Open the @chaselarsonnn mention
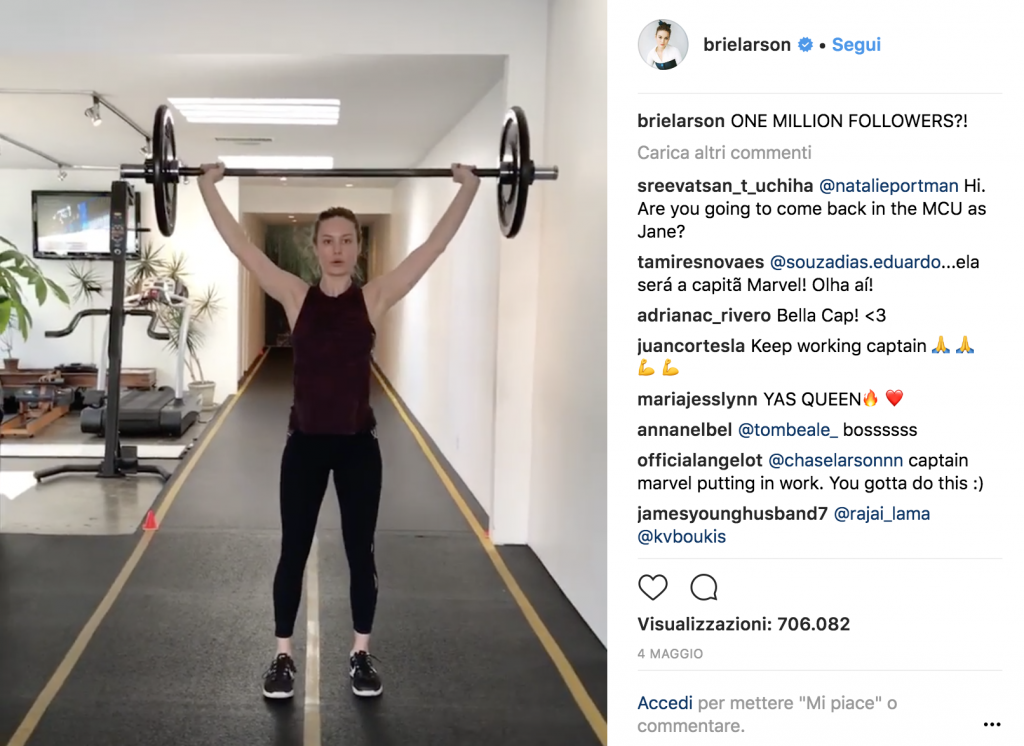1024x746 pixels. 835,461
